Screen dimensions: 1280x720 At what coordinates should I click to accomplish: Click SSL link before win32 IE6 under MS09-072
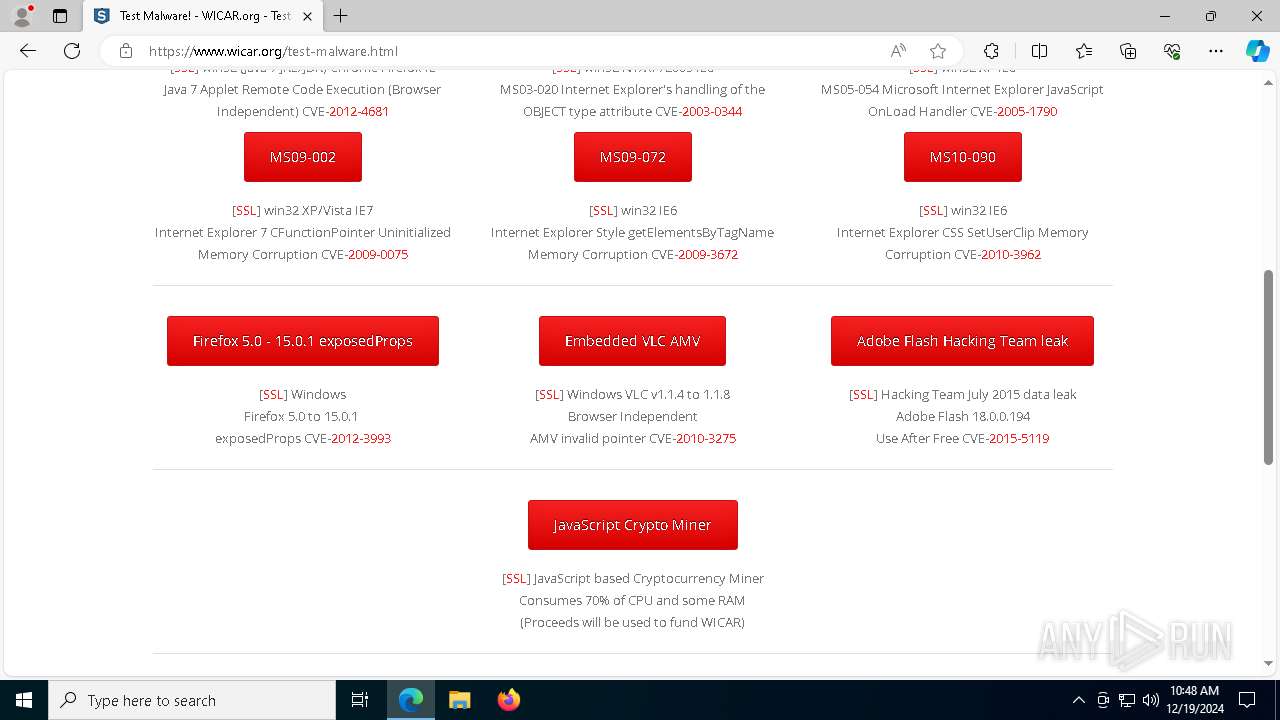(x=603, y=210)
